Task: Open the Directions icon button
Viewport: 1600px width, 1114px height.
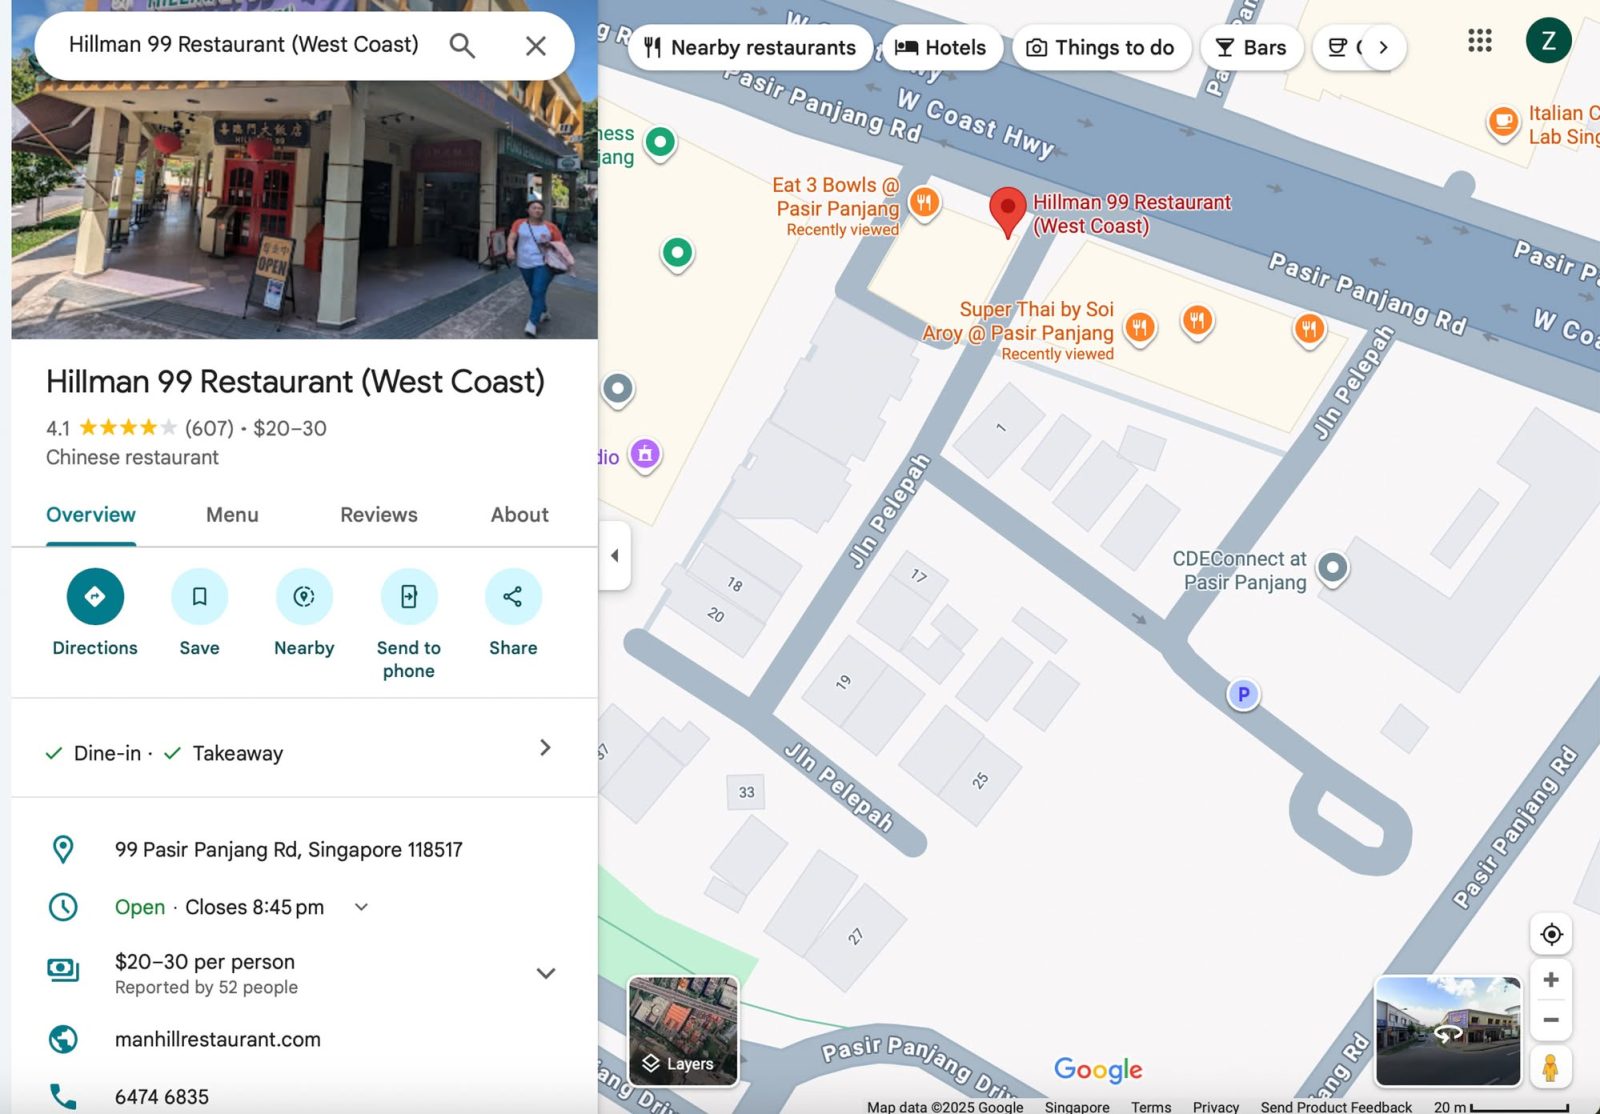Action: [95, 596]
